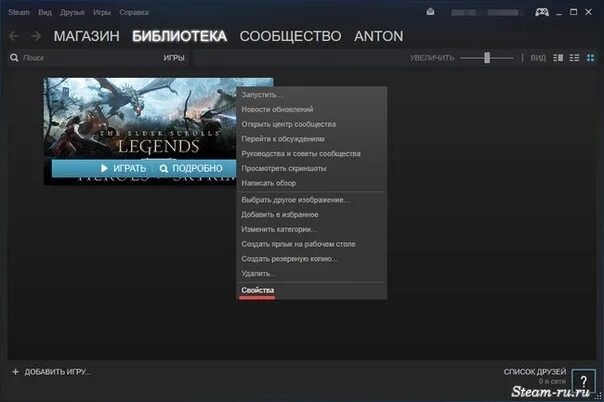Close the Steam window

588,12
